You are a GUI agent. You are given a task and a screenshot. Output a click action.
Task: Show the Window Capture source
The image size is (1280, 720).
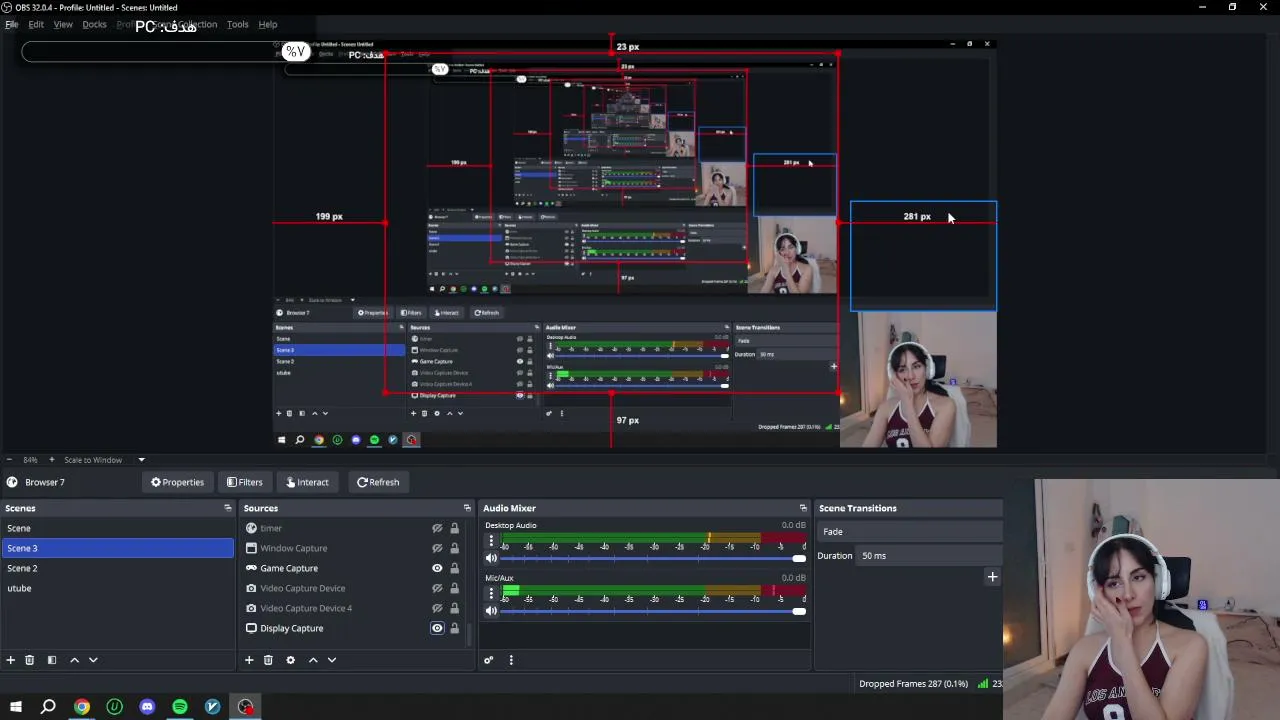pos(437,548)
